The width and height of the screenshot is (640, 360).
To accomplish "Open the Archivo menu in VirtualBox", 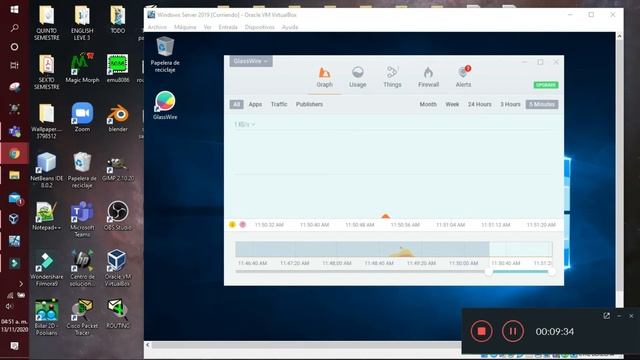I will tap(157, 27).
